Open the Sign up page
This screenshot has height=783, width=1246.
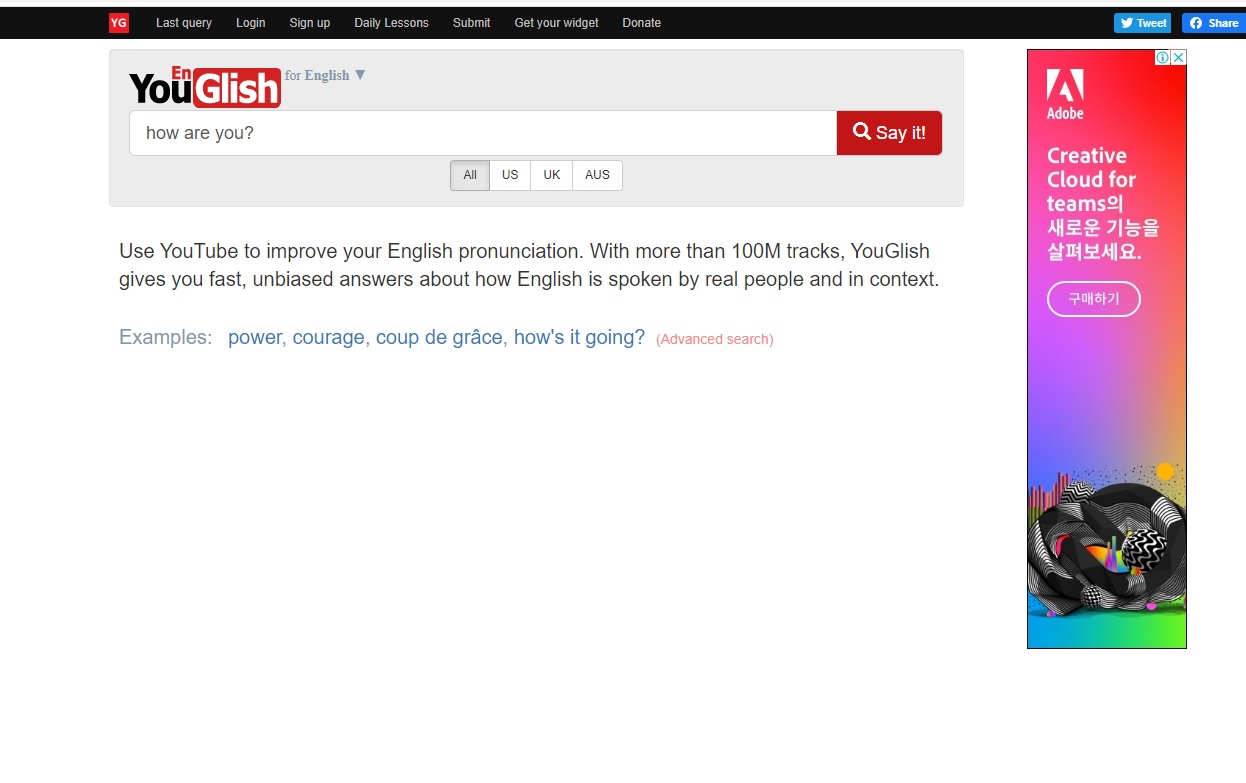tap(310, 23)
